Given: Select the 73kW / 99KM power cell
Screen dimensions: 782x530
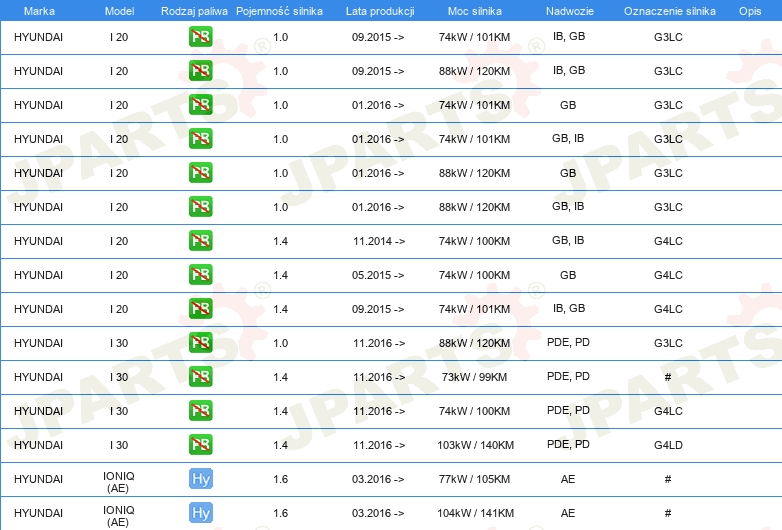Looking at the screenshot, I should pyautogui.click(x=474, y=377).
